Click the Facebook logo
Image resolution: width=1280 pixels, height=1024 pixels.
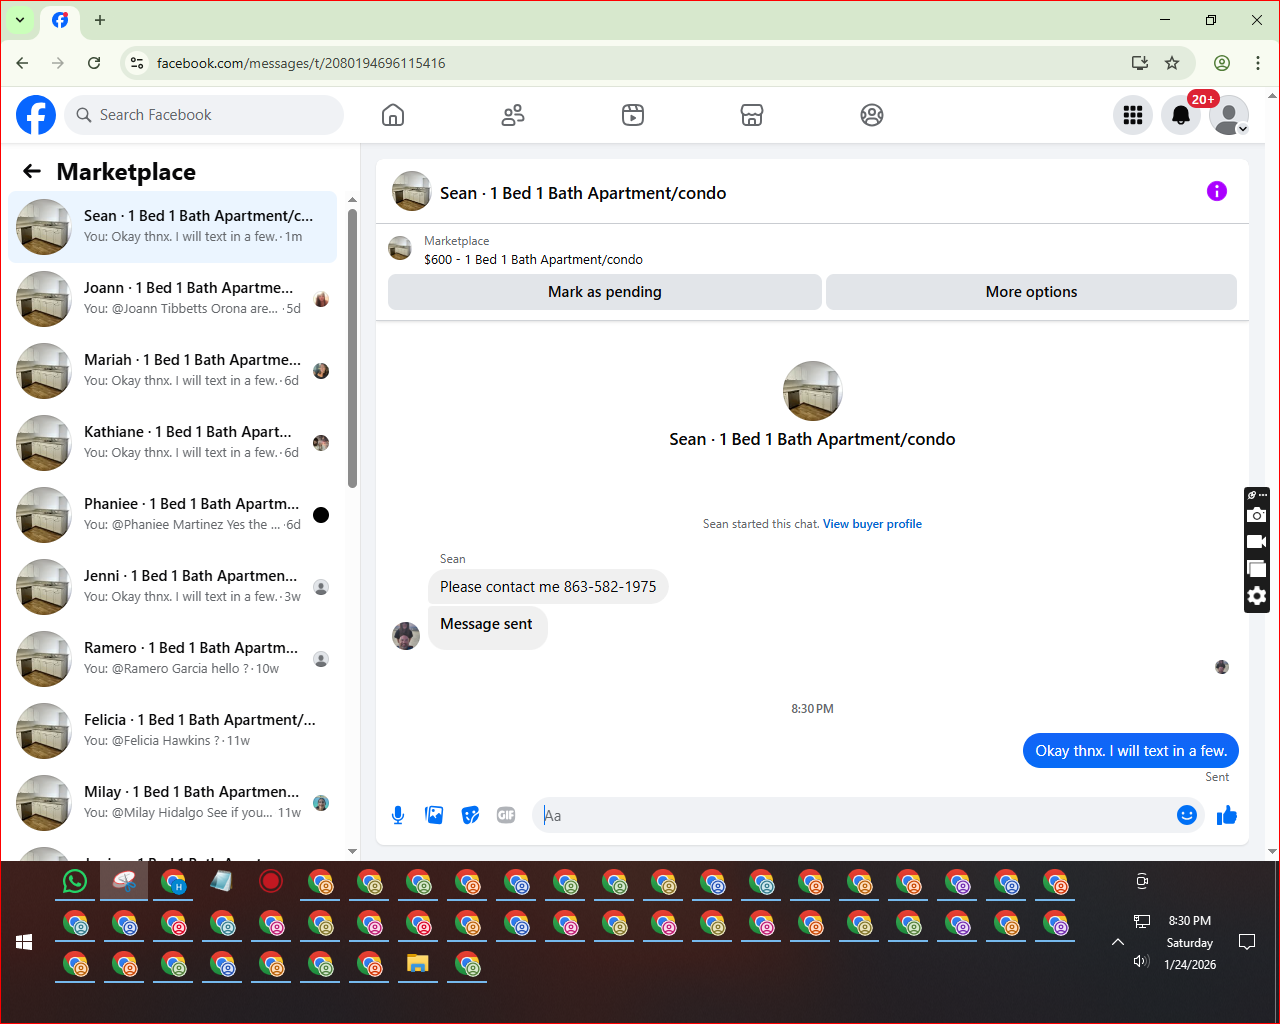[36, 115]
